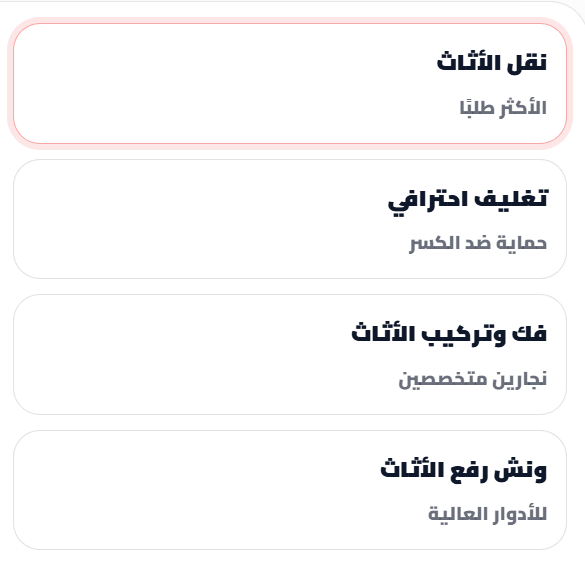Image resolution: width=585 pixels, height=562 pixels.
Task: Click the نقل الأثاث heading text
Action: tap(492, 62)
